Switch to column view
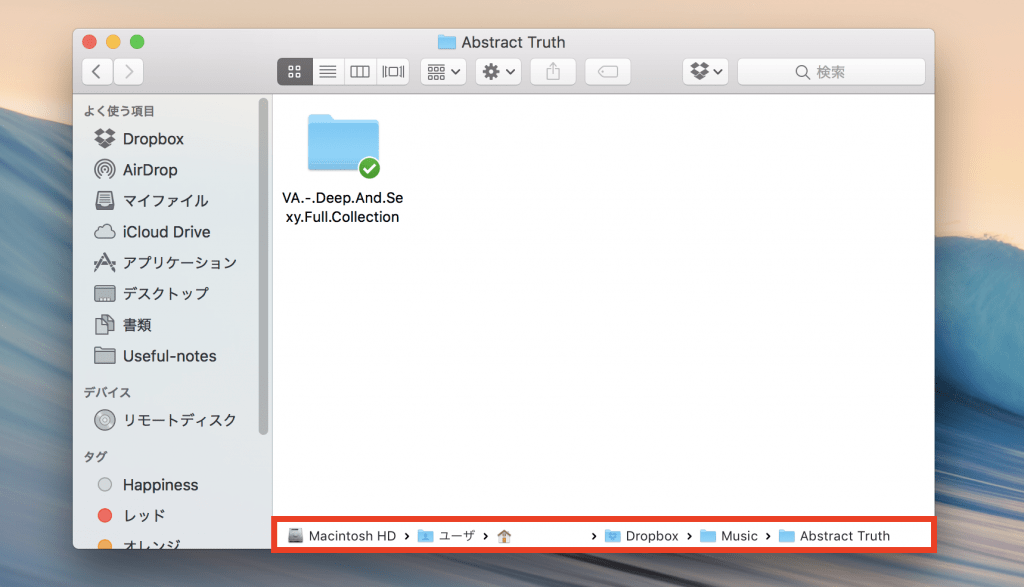The height and width of the screenshot is (587, 1024). pyautogui.click(x=360, y=71)
